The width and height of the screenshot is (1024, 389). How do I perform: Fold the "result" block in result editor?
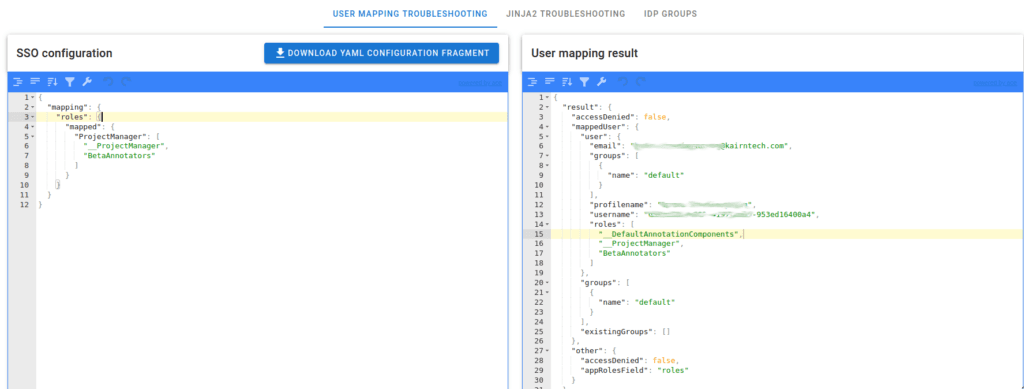547,107
